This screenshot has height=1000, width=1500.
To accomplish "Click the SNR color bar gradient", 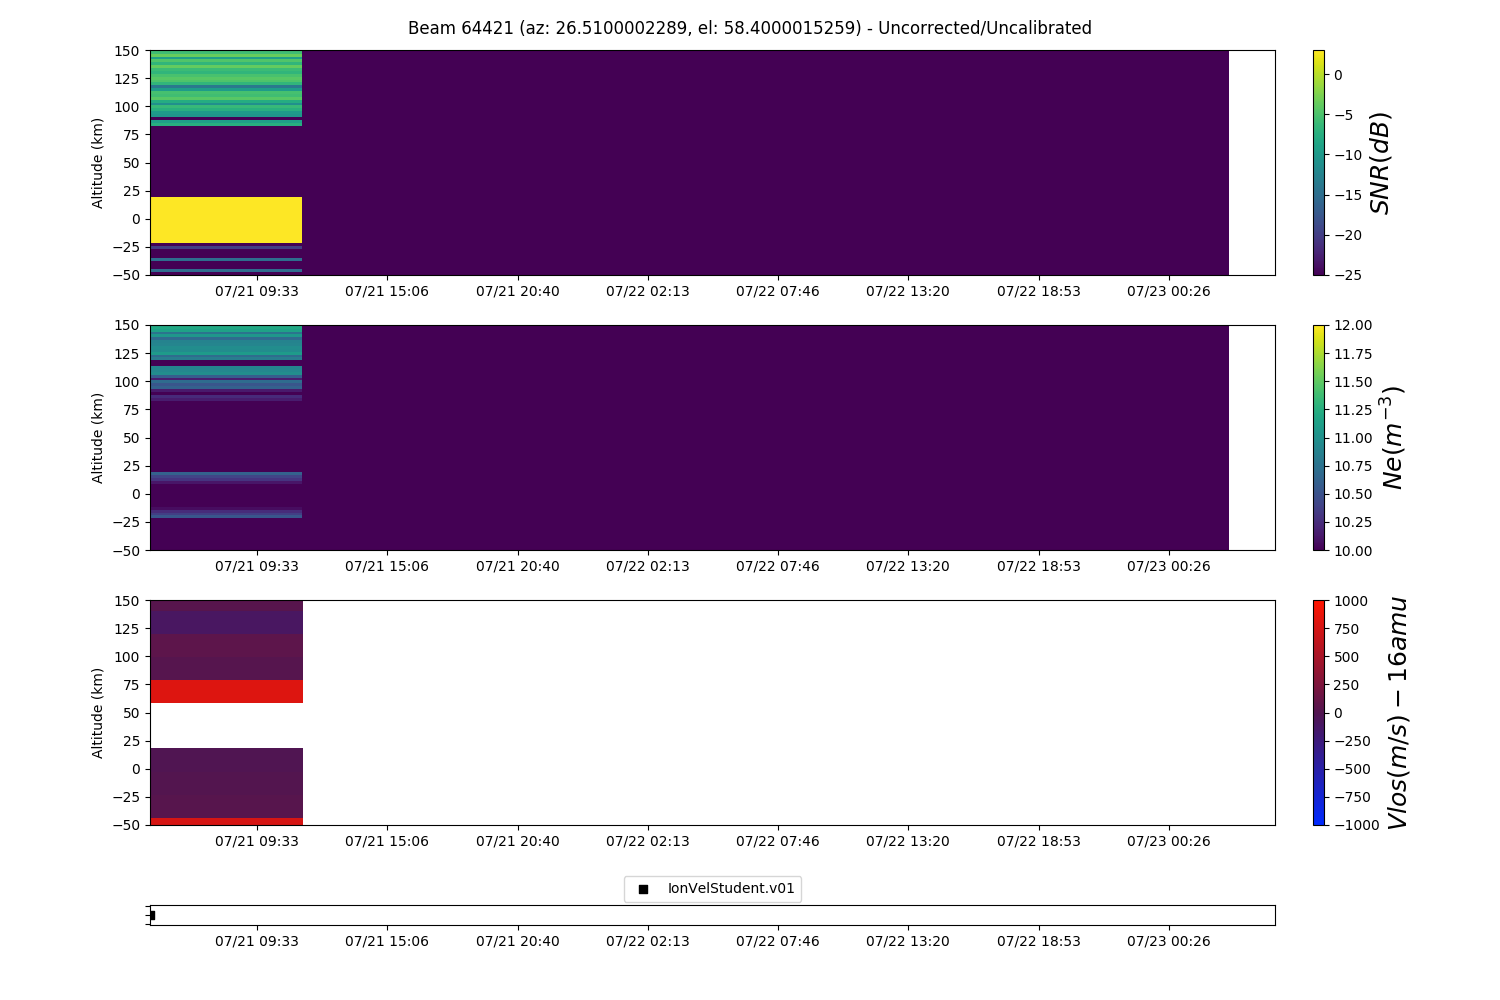I will click(1318, 162).
